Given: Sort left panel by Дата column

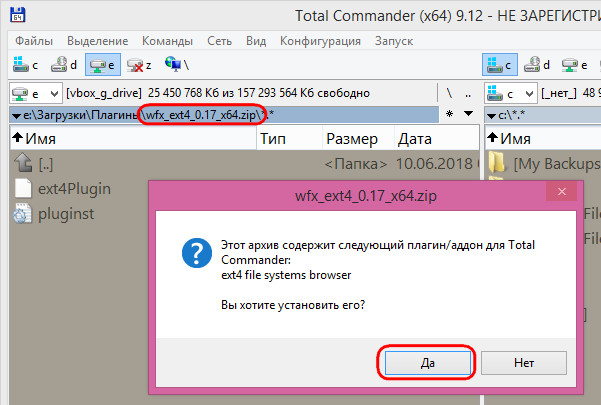Looking at the screenshot, I should click(436, 138).
